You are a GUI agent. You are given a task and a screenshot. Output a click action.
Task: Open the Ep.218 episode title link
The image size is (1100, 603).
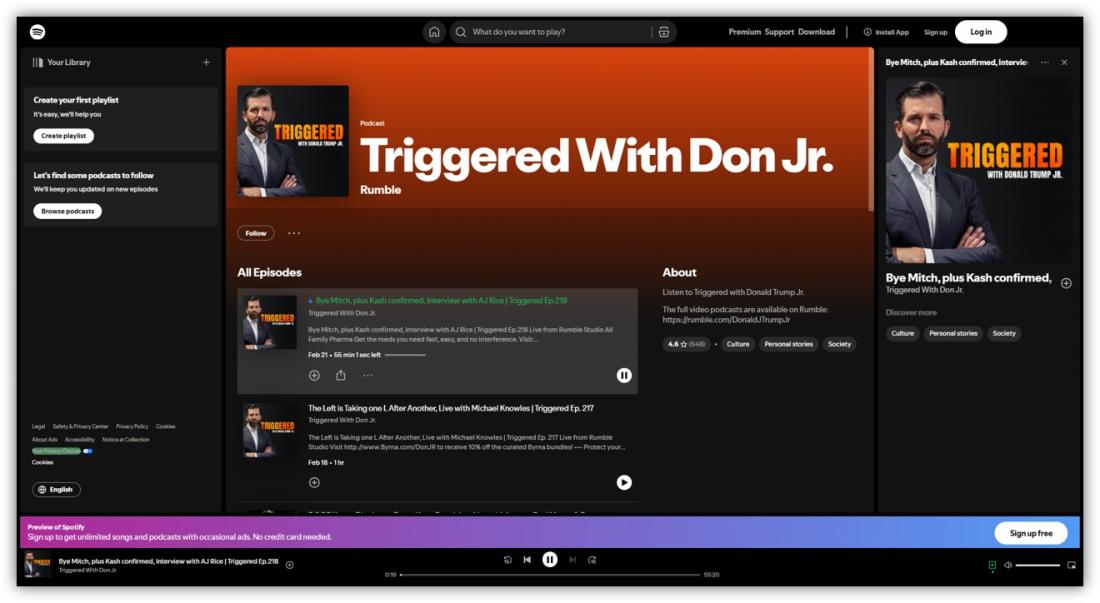(441, 301)
